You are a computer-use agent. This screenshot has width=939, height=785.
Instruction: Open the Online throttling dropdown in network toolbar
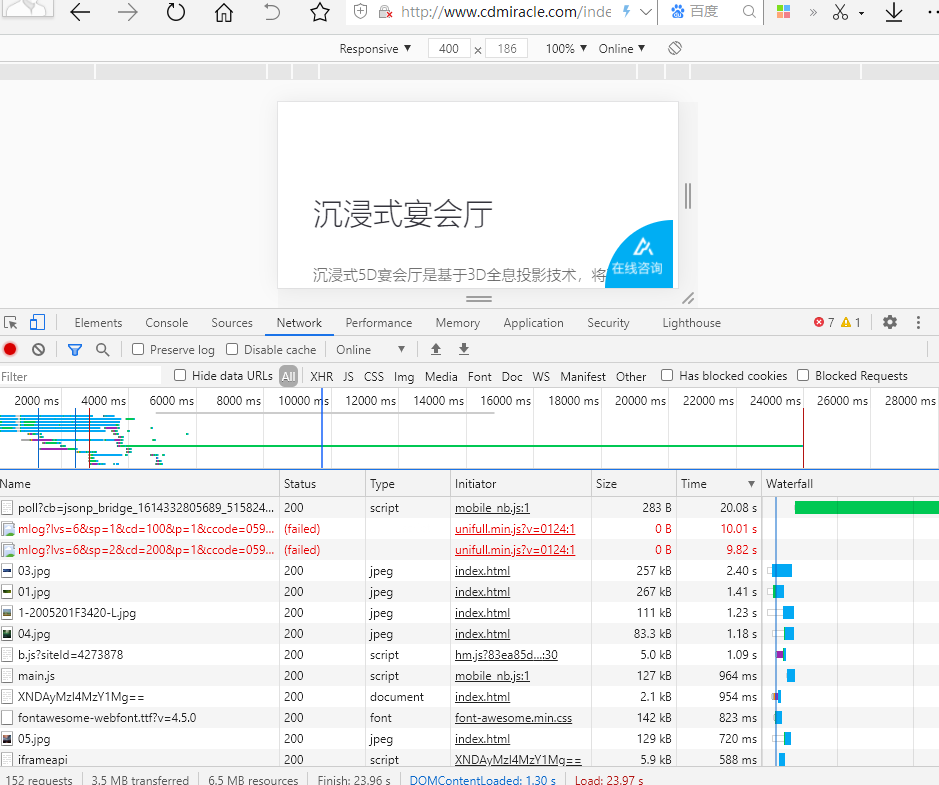371,349
